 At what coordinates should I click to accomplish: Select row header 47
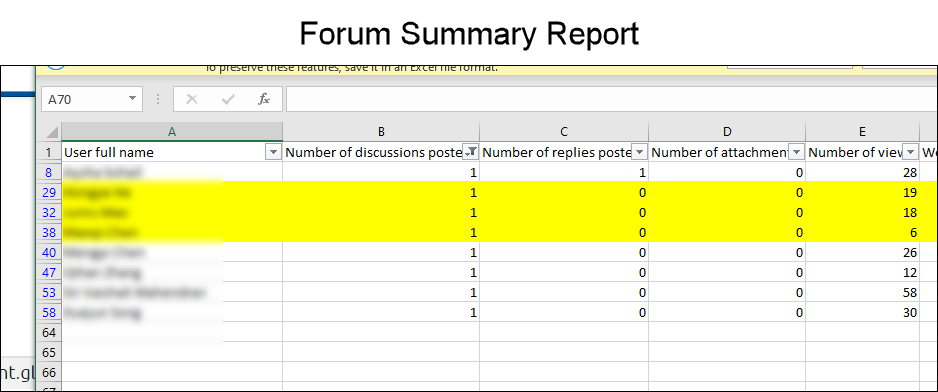pyautogui.click(x=49, y=272)
